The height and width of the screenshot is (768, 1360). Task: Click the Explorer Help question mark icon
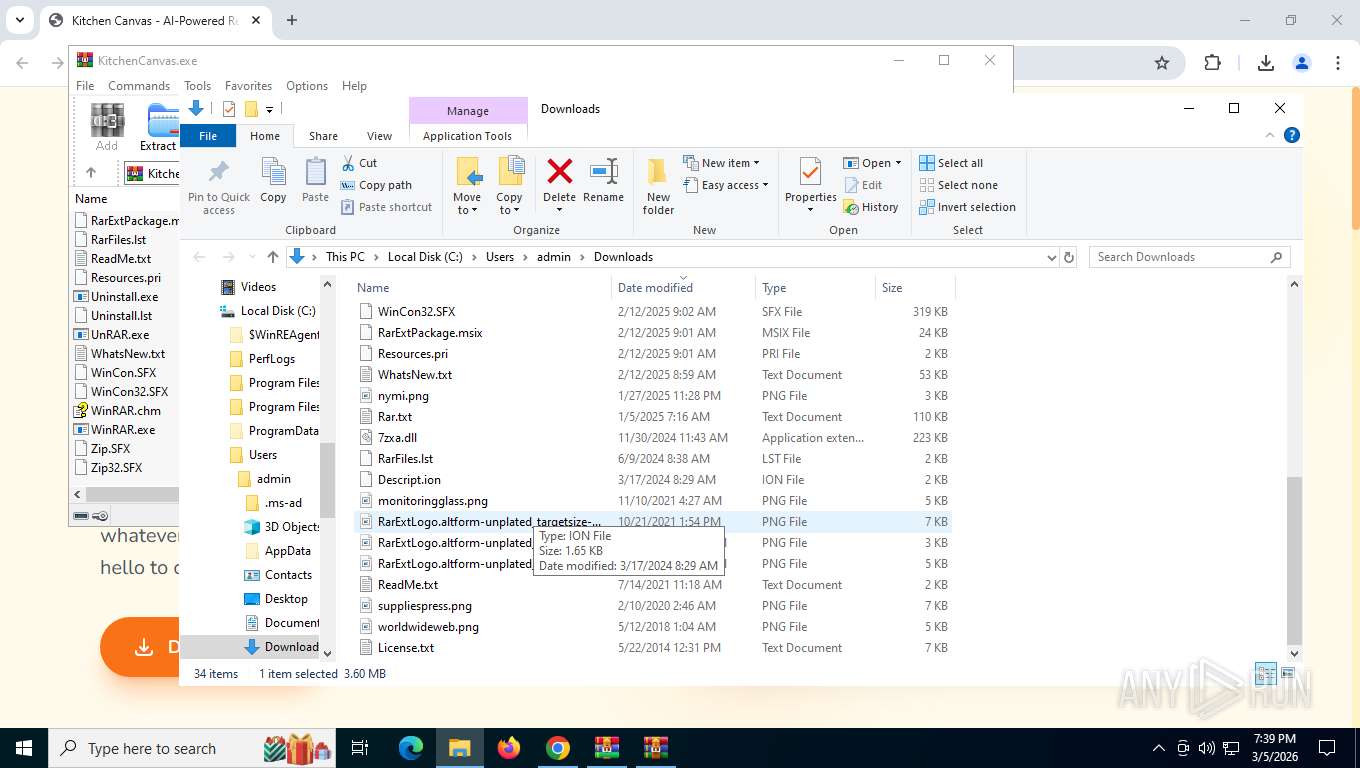click(1291, 135)
